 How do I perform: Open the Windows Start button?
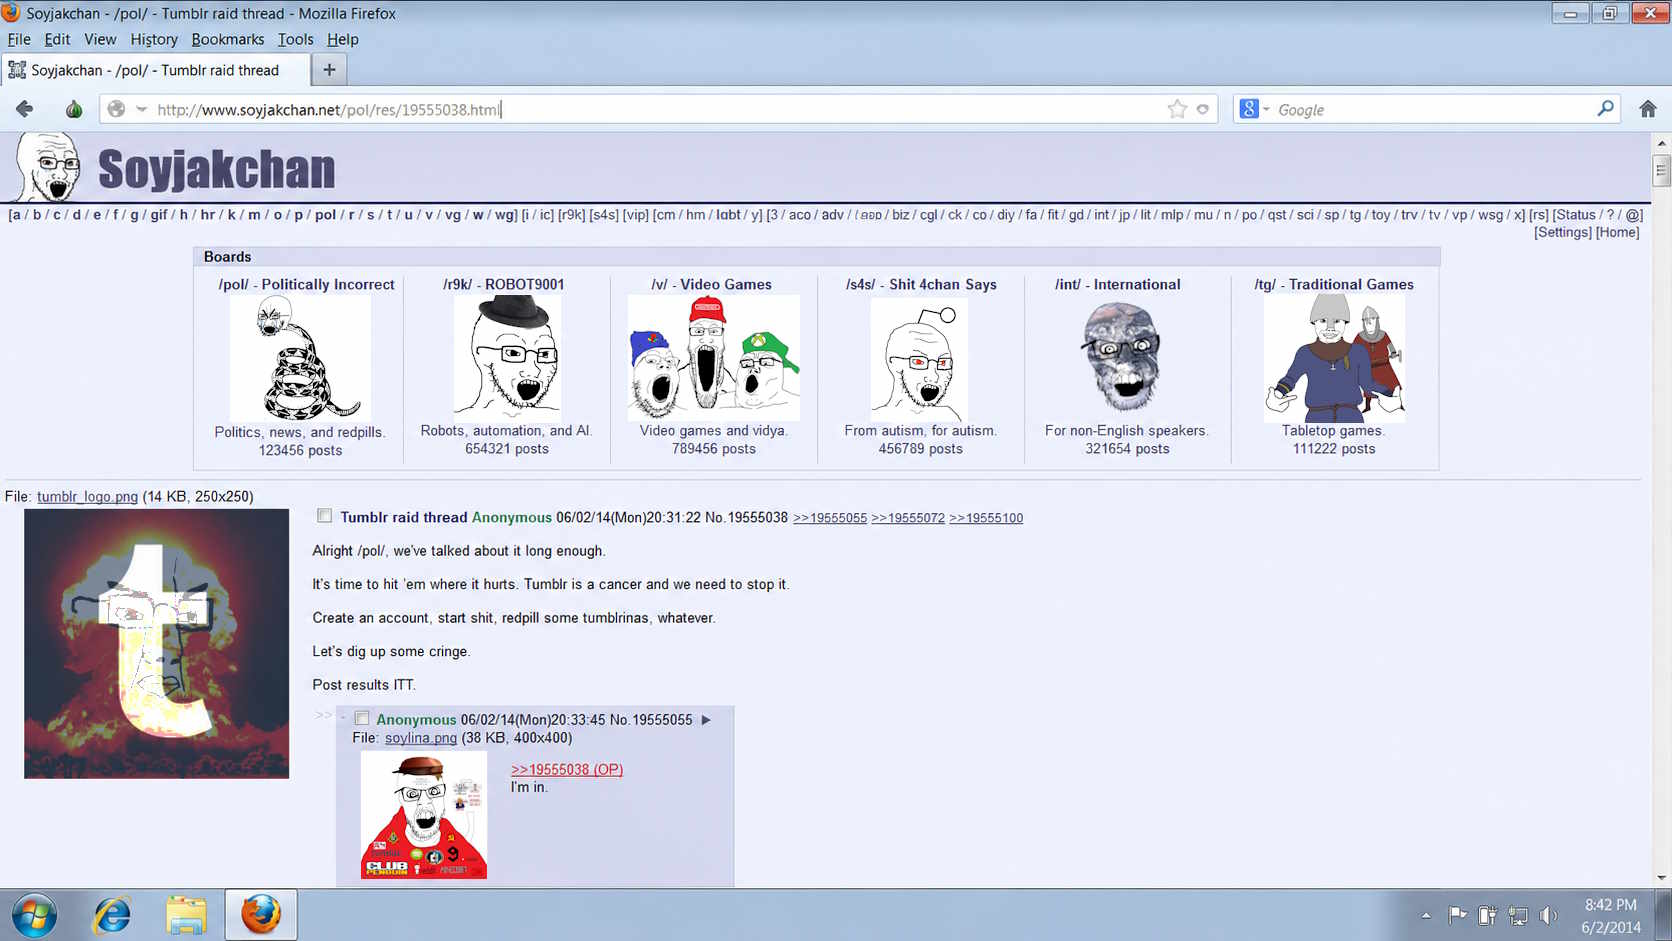coord(34,915)
